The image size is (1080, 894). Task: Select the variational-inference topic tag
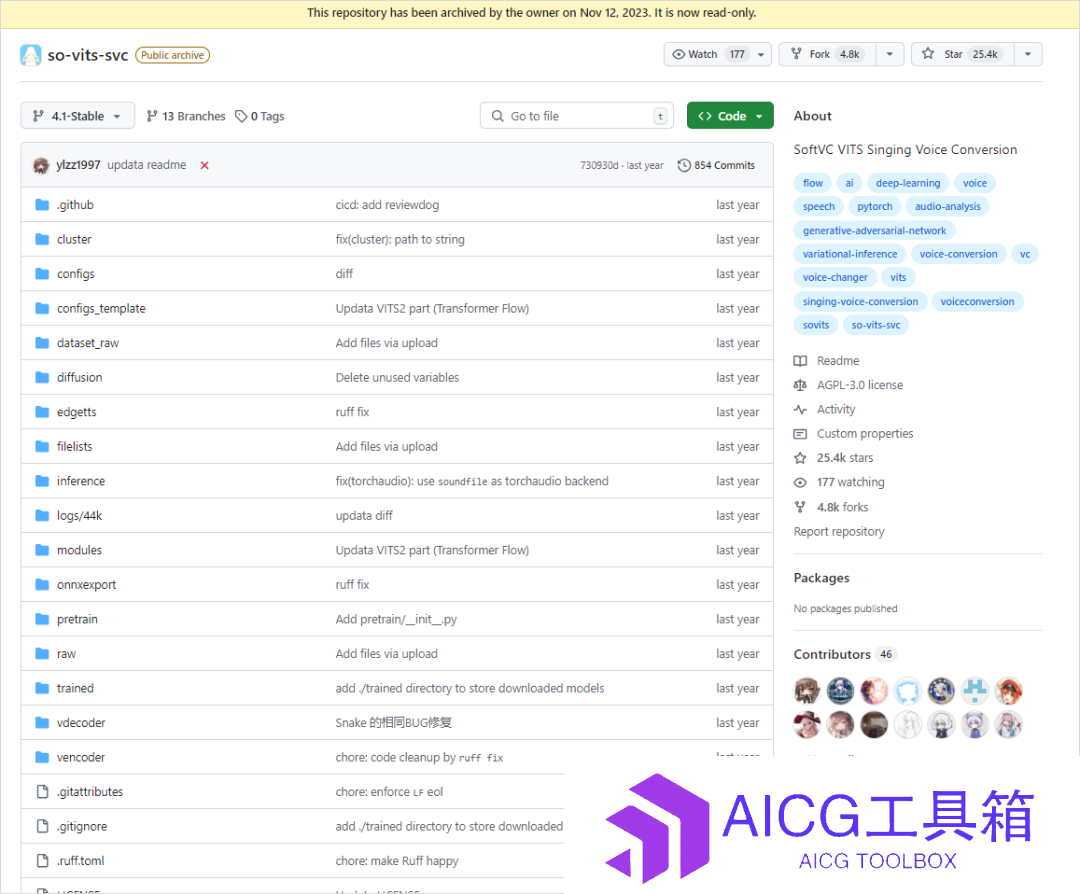point(850,254)
